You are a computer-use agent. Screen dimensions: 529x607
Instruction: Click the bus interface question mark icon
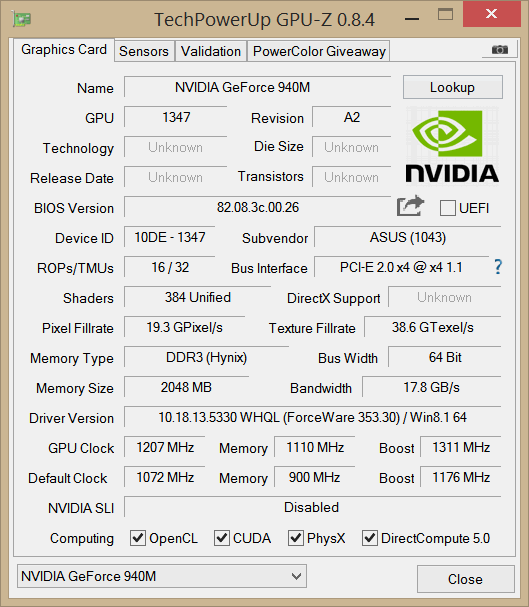point(498,267)
